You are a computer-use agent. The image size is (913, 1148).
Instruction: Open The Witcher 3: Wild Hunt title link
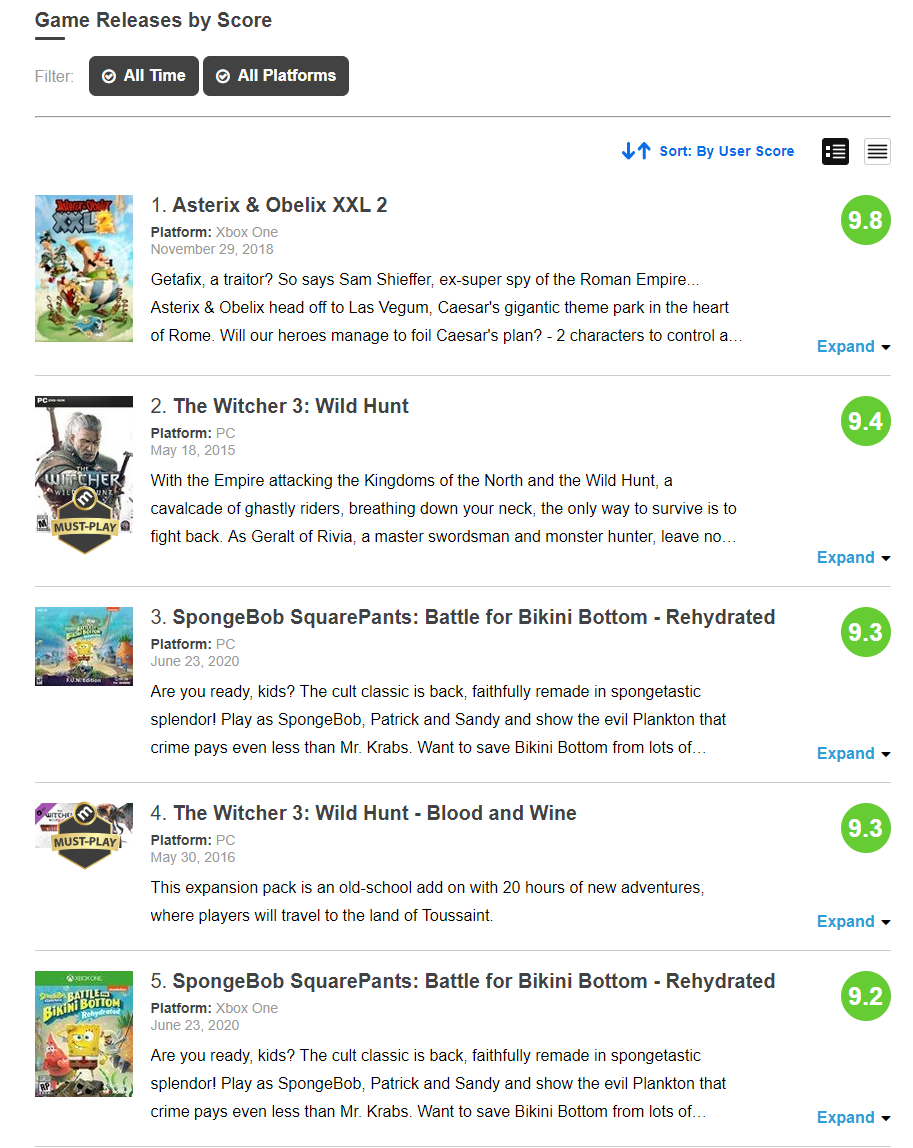coord(291,406)
